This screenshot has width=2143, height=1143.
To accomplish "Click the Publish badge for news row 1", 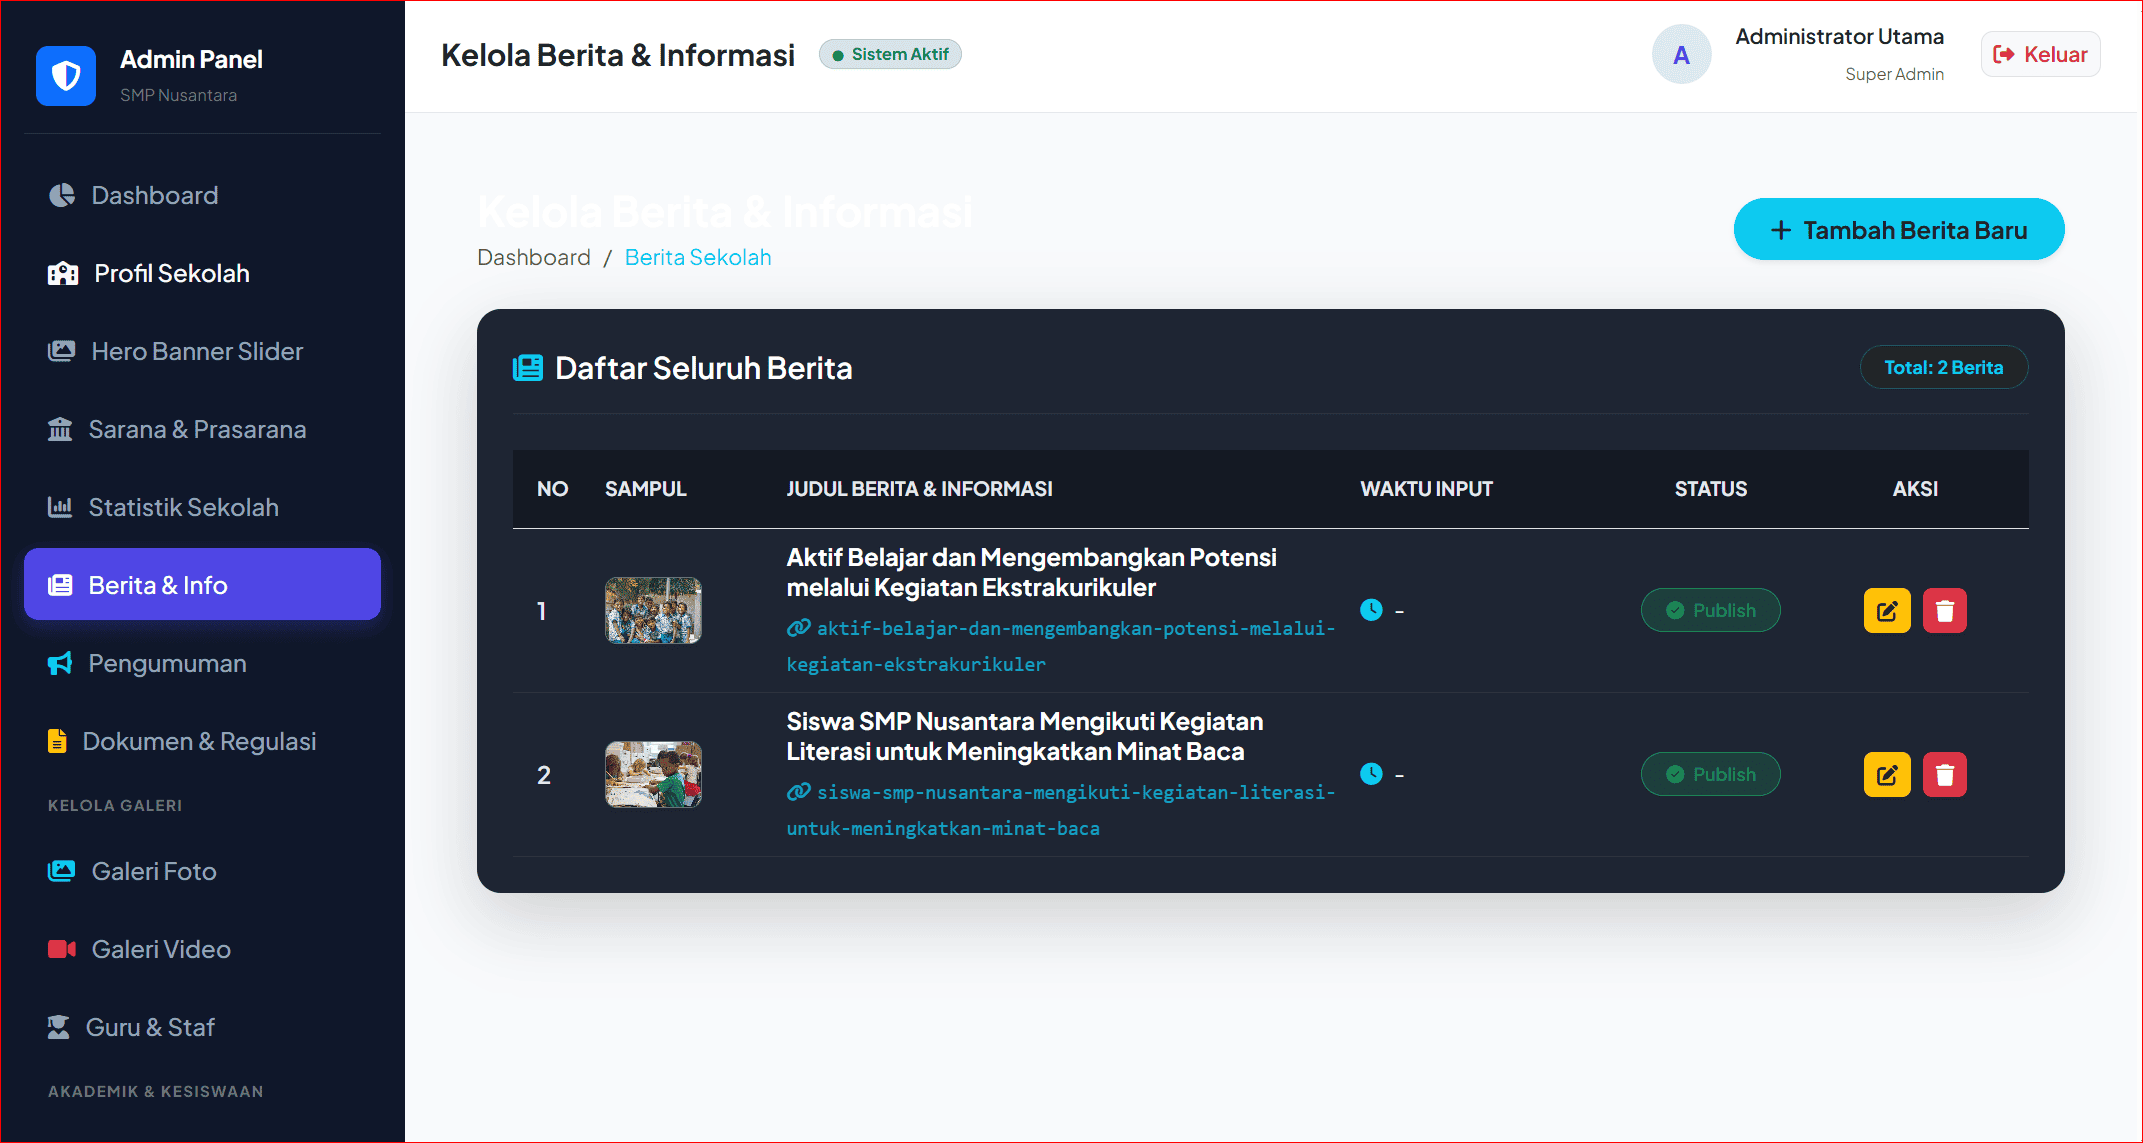I will point(1711,610).
